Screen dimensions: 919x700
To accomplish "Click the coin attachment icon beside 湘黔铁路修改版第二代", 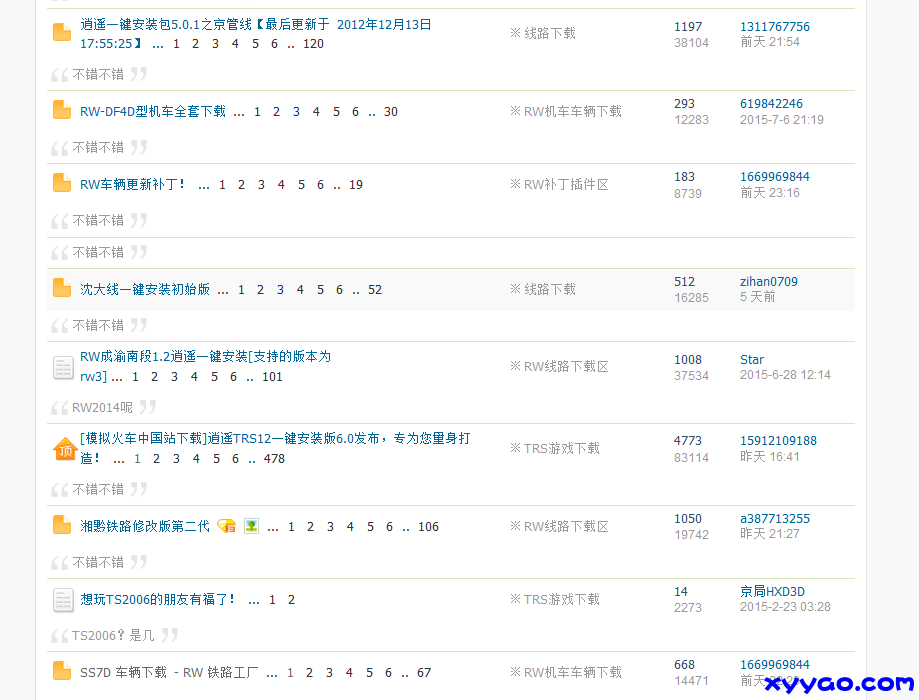I will pos(227,525).
